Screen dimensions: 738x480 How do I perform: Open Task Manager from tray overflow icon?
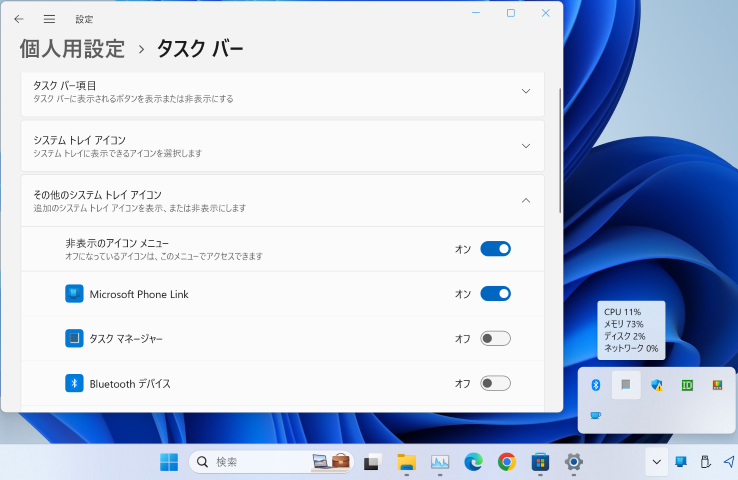click(x=626, y=385)
